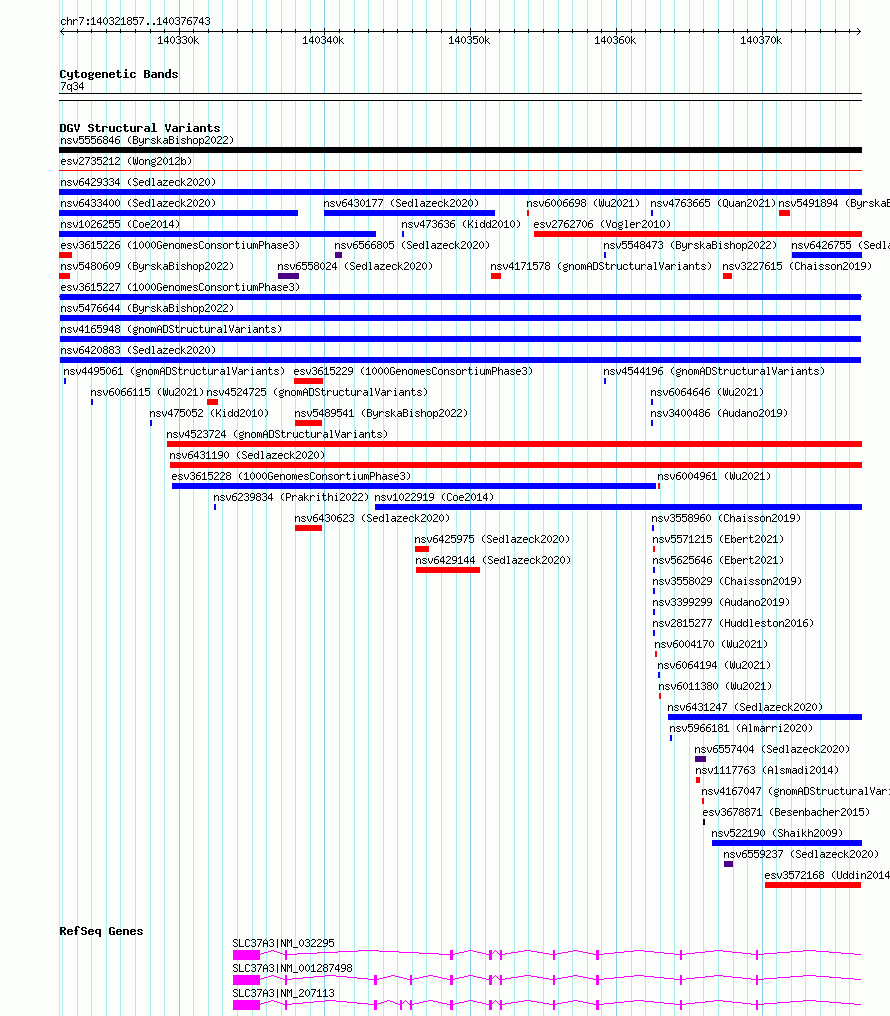Click nsv4544196 (gnomADStructuralVariants) label
The image size is (890, 1016).
(714, 371)
